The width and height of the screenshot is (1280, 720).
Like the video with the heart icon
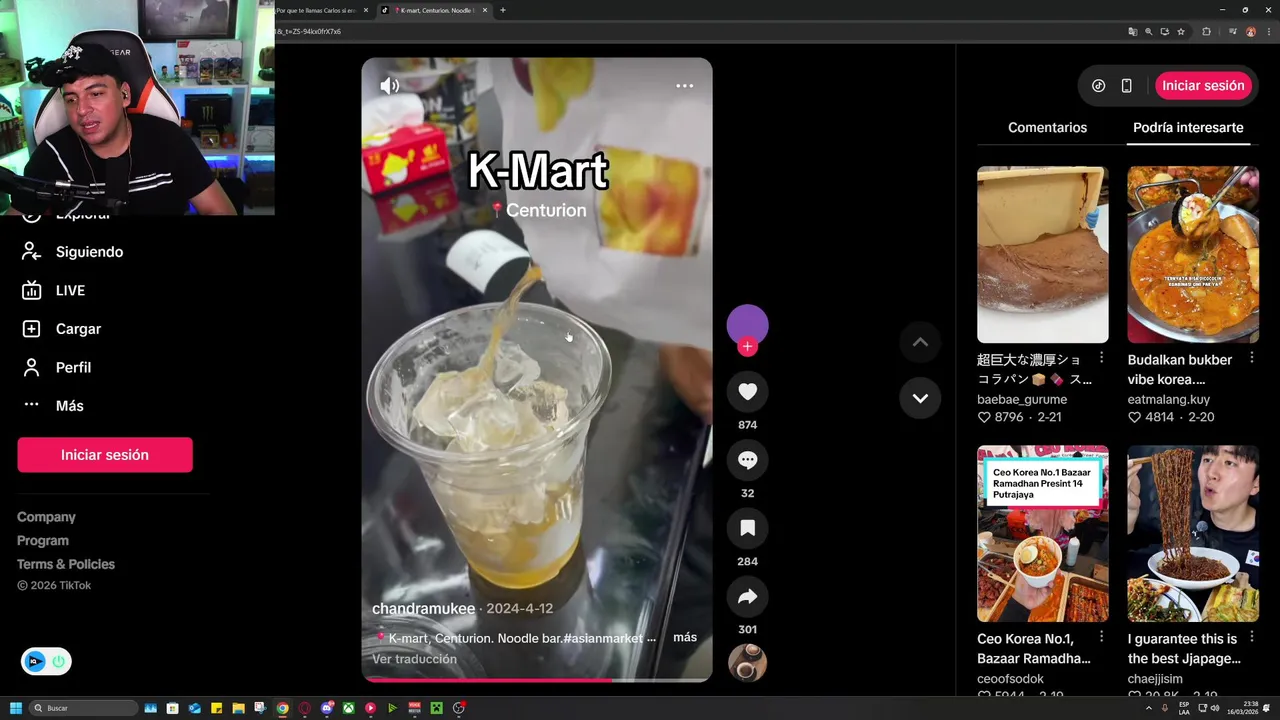pyautogui.click(x=747, y=392)
